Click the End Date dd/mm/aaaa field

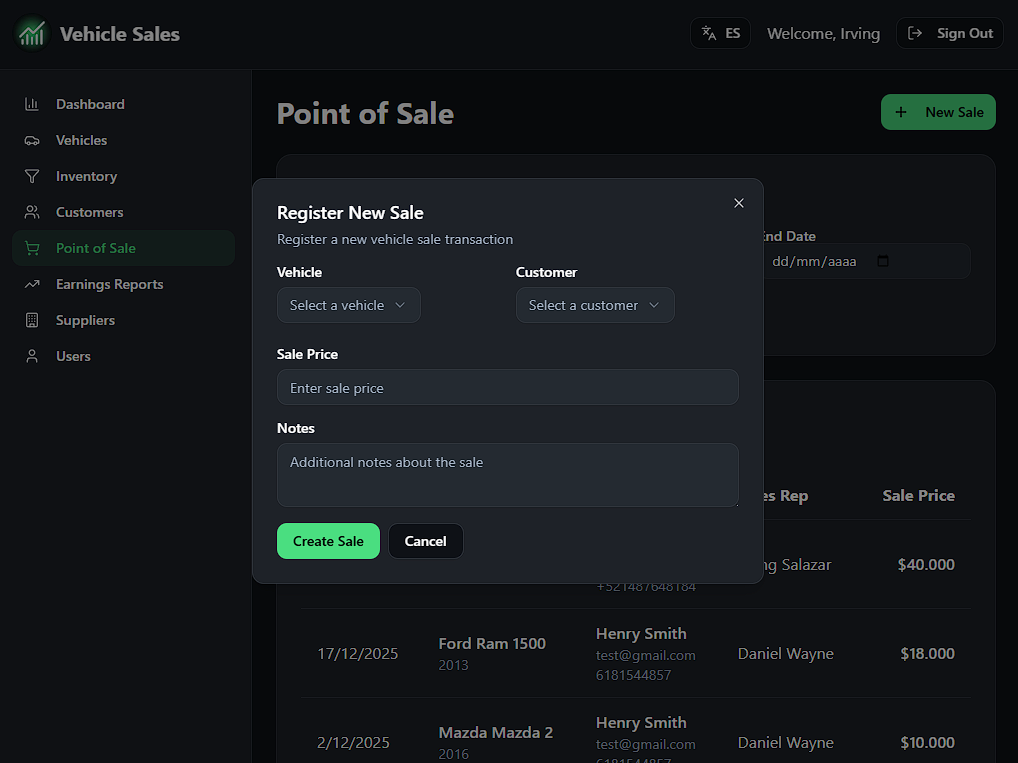866,261
